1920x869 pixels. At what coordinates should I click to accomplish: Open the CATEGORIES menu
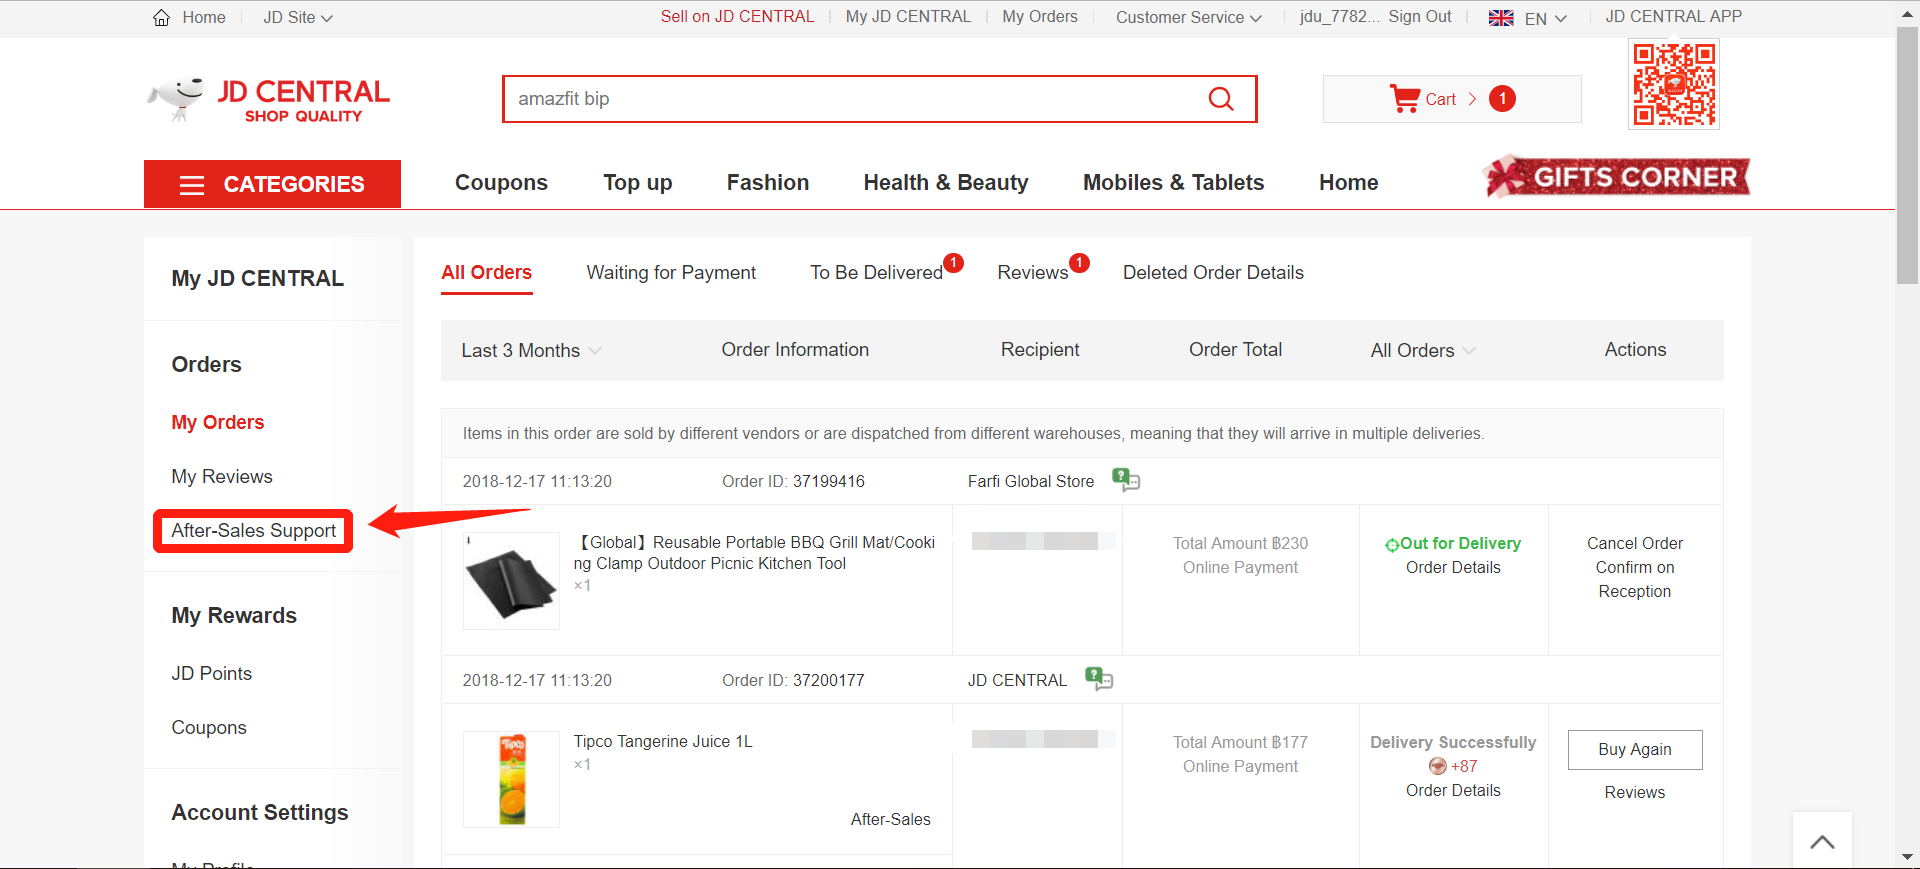(272, 184)
